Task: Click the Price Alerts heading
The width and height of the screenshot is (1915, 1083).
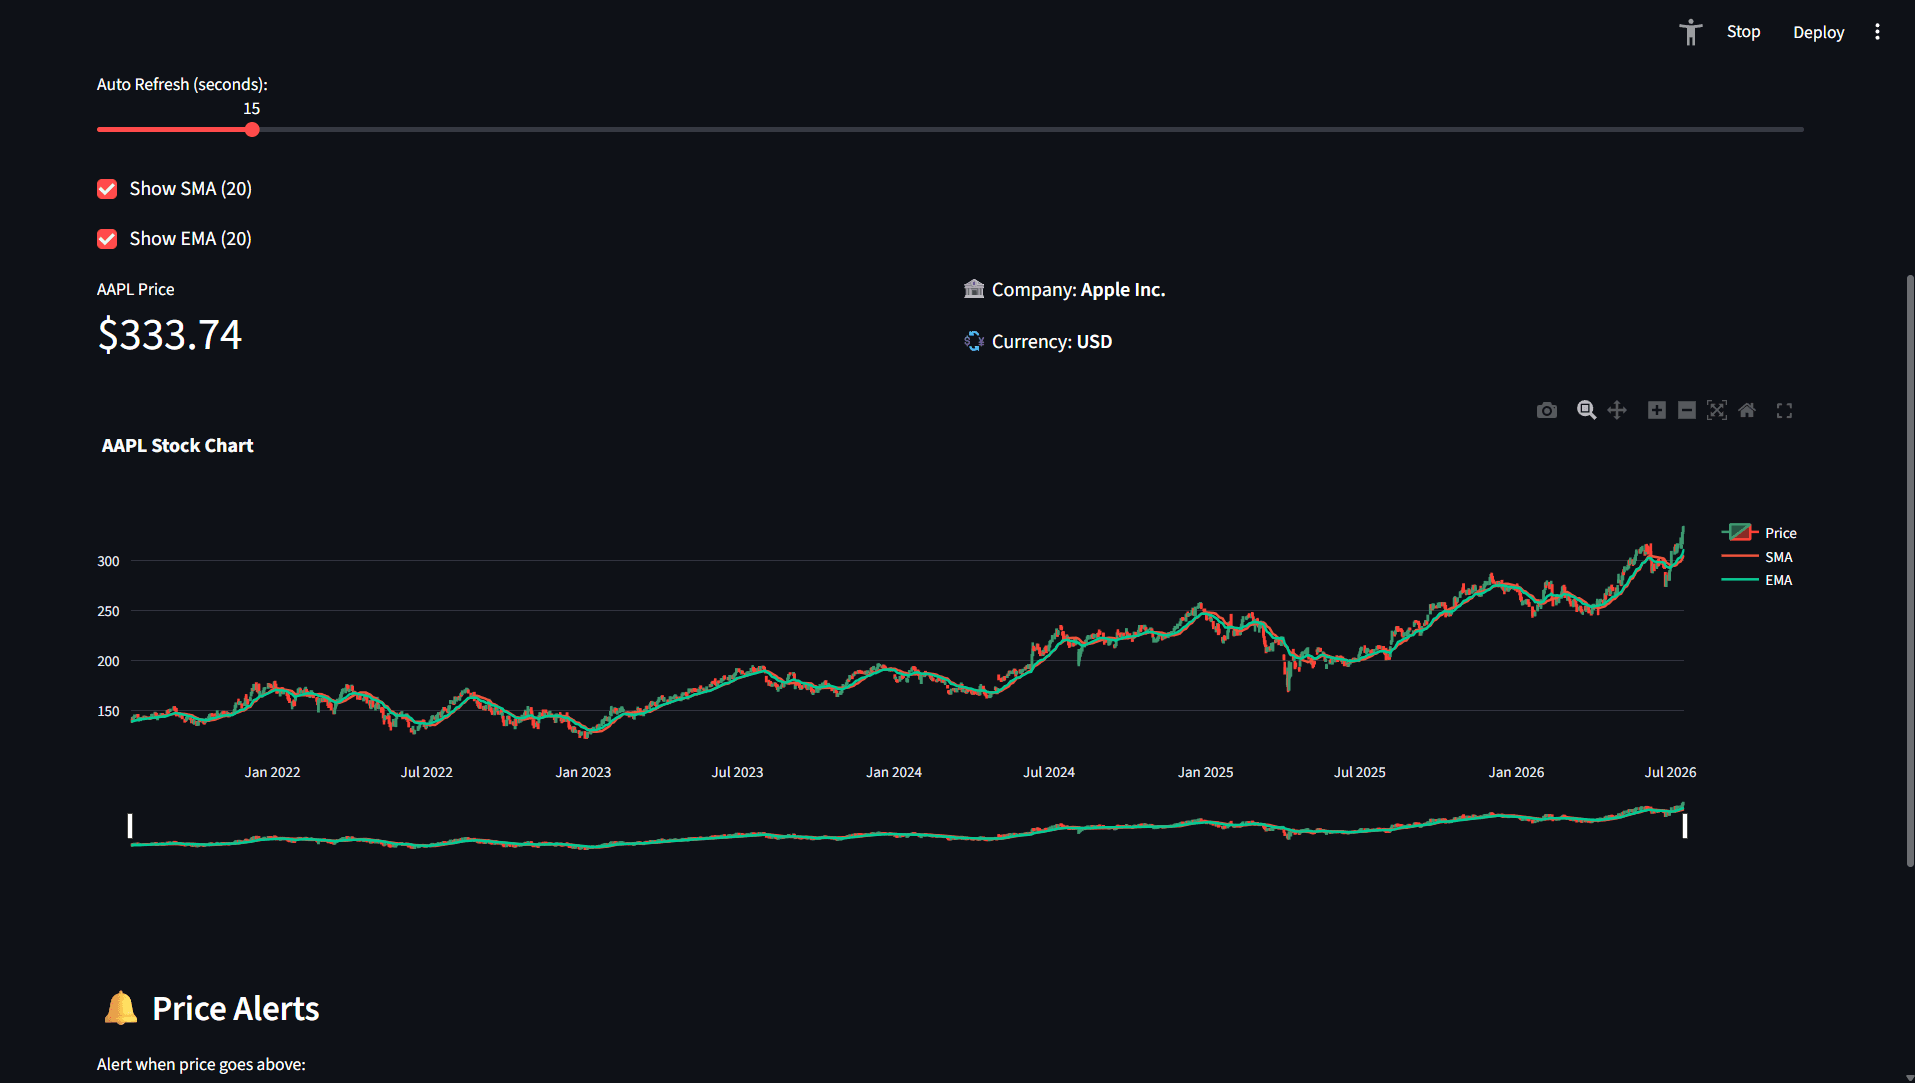Action: tap(236, 1008)
